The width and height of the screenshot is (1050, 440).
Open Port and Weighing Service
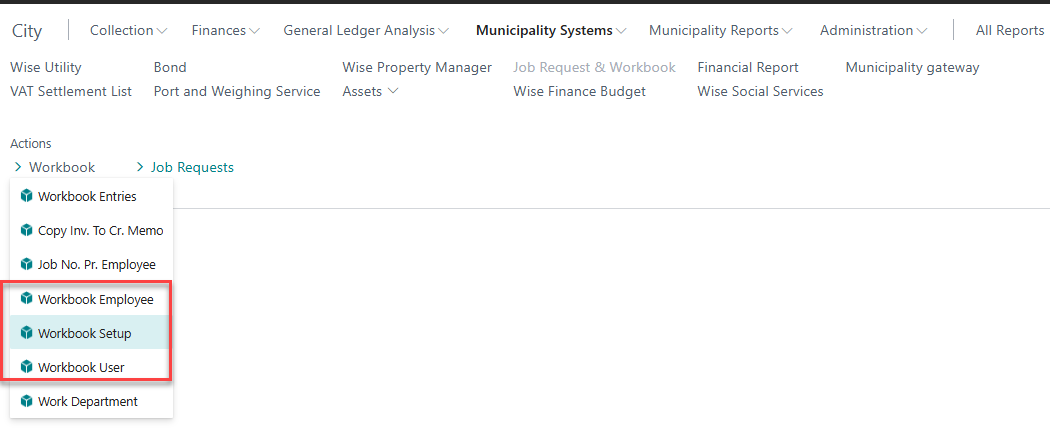[237, 91]
